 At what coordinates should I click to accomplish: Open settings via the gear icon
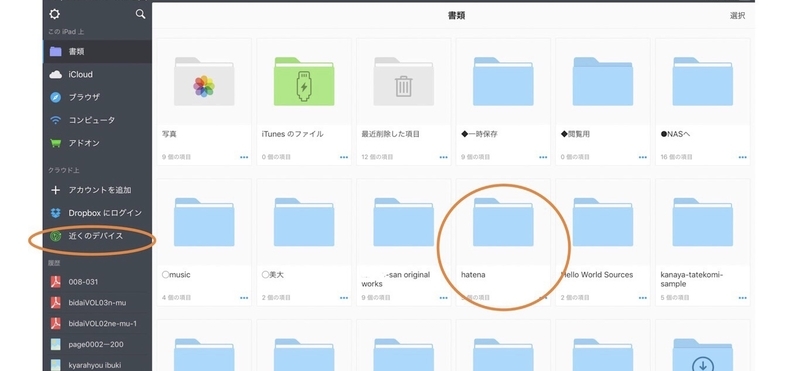tap(54, 14)
